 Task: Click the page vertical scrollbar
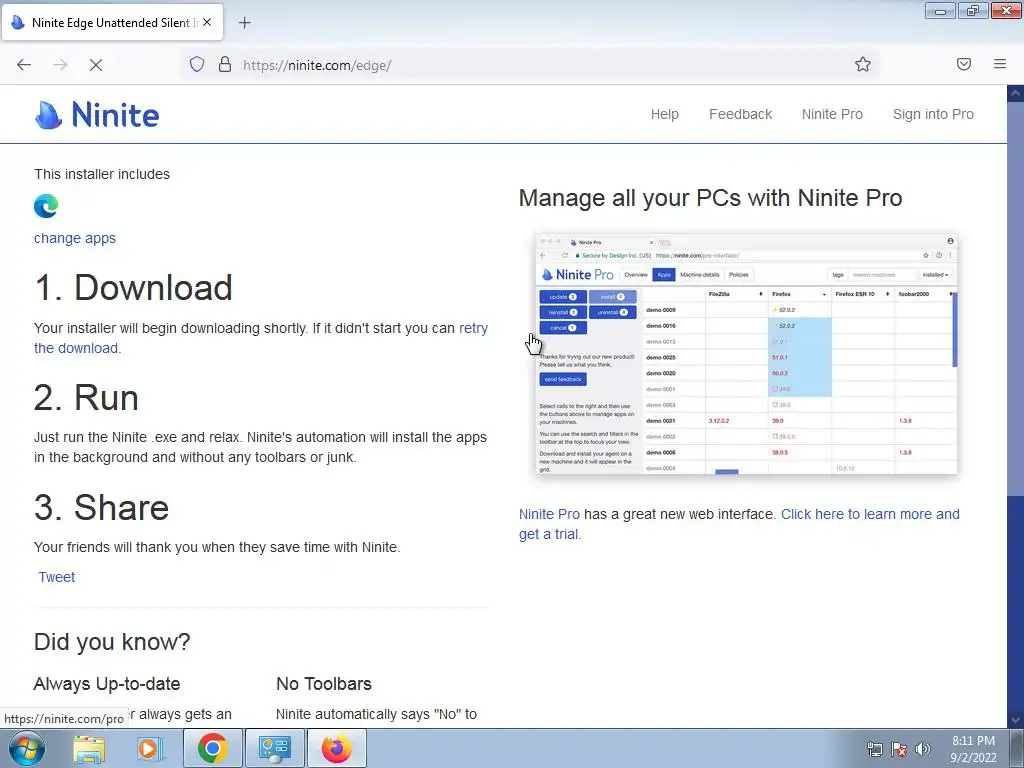pyautogui.click(x=1015, y=298)
